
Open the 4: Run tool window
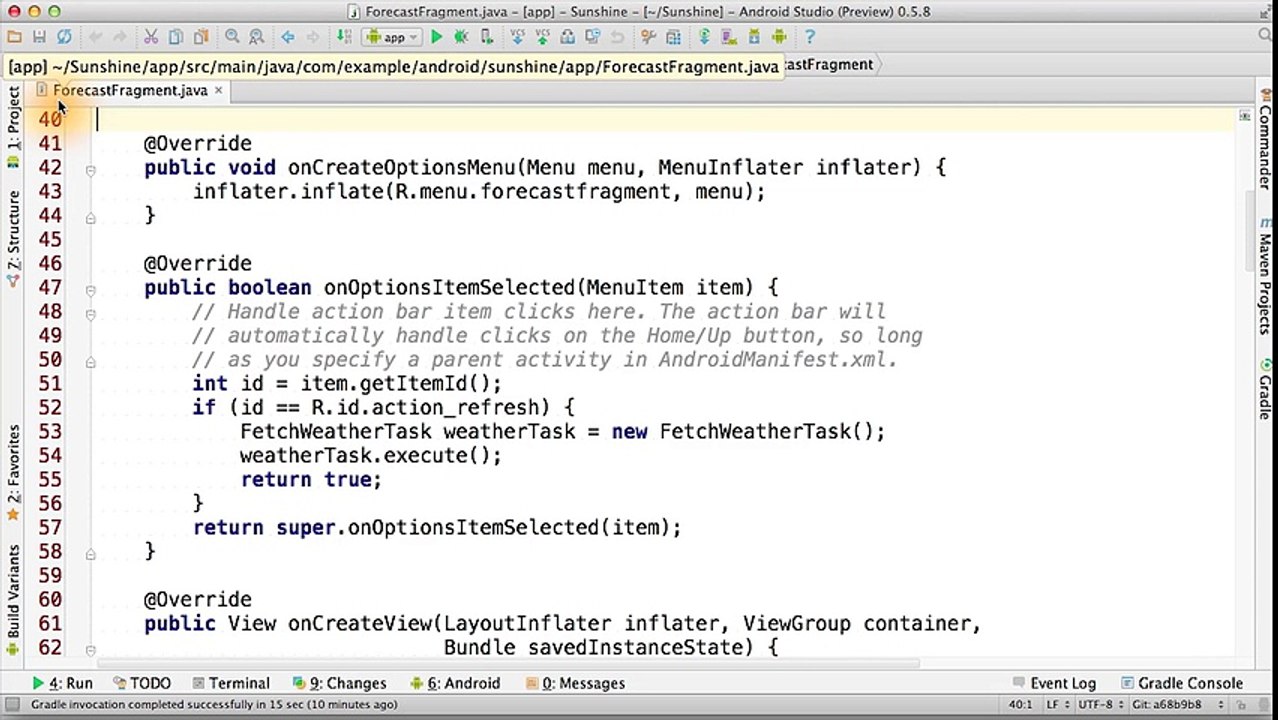[62, 683]
